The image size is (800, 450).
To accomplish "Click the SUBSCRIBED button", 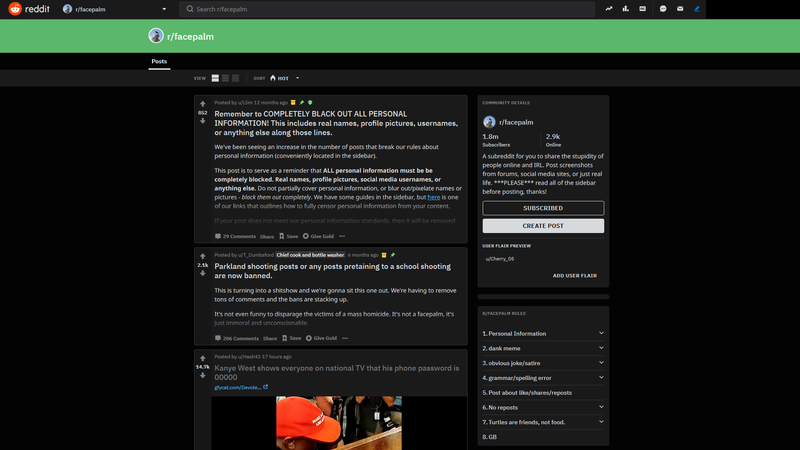I will [x=543, y=208].
